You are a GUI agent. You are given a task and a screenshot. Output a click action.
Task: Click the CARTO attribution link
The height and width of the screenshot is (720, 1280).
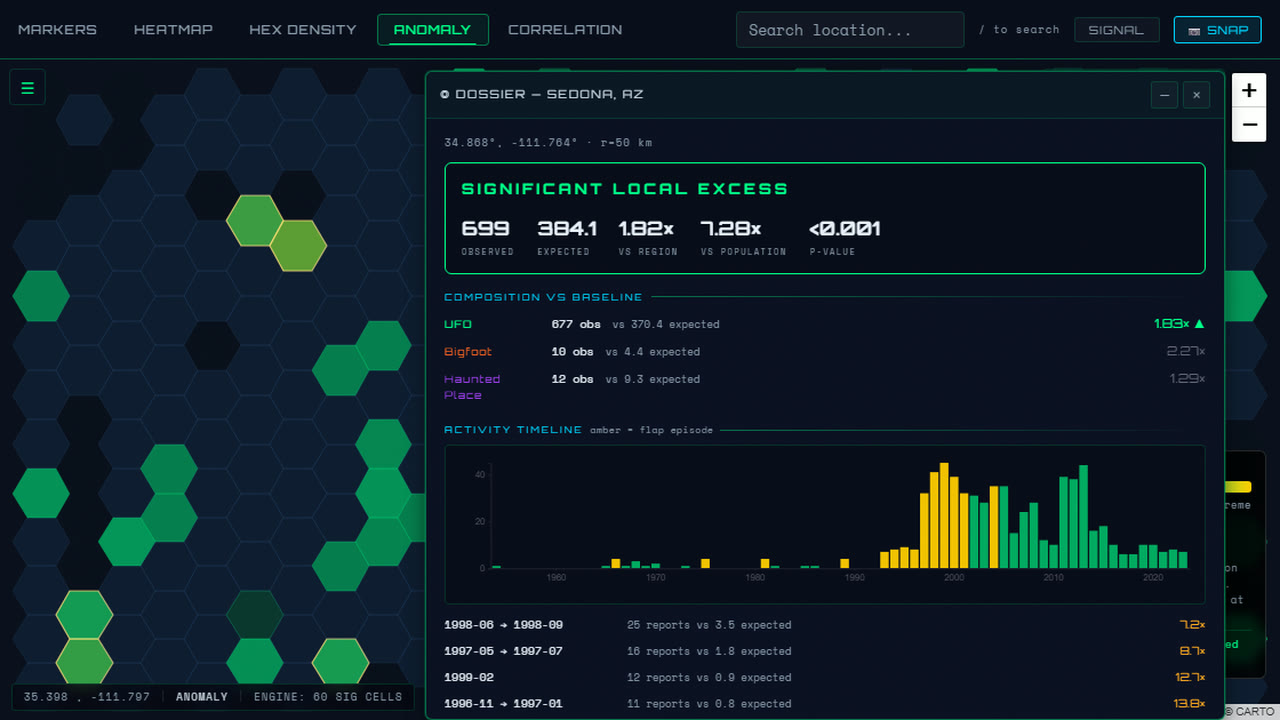click(1254, 711)
